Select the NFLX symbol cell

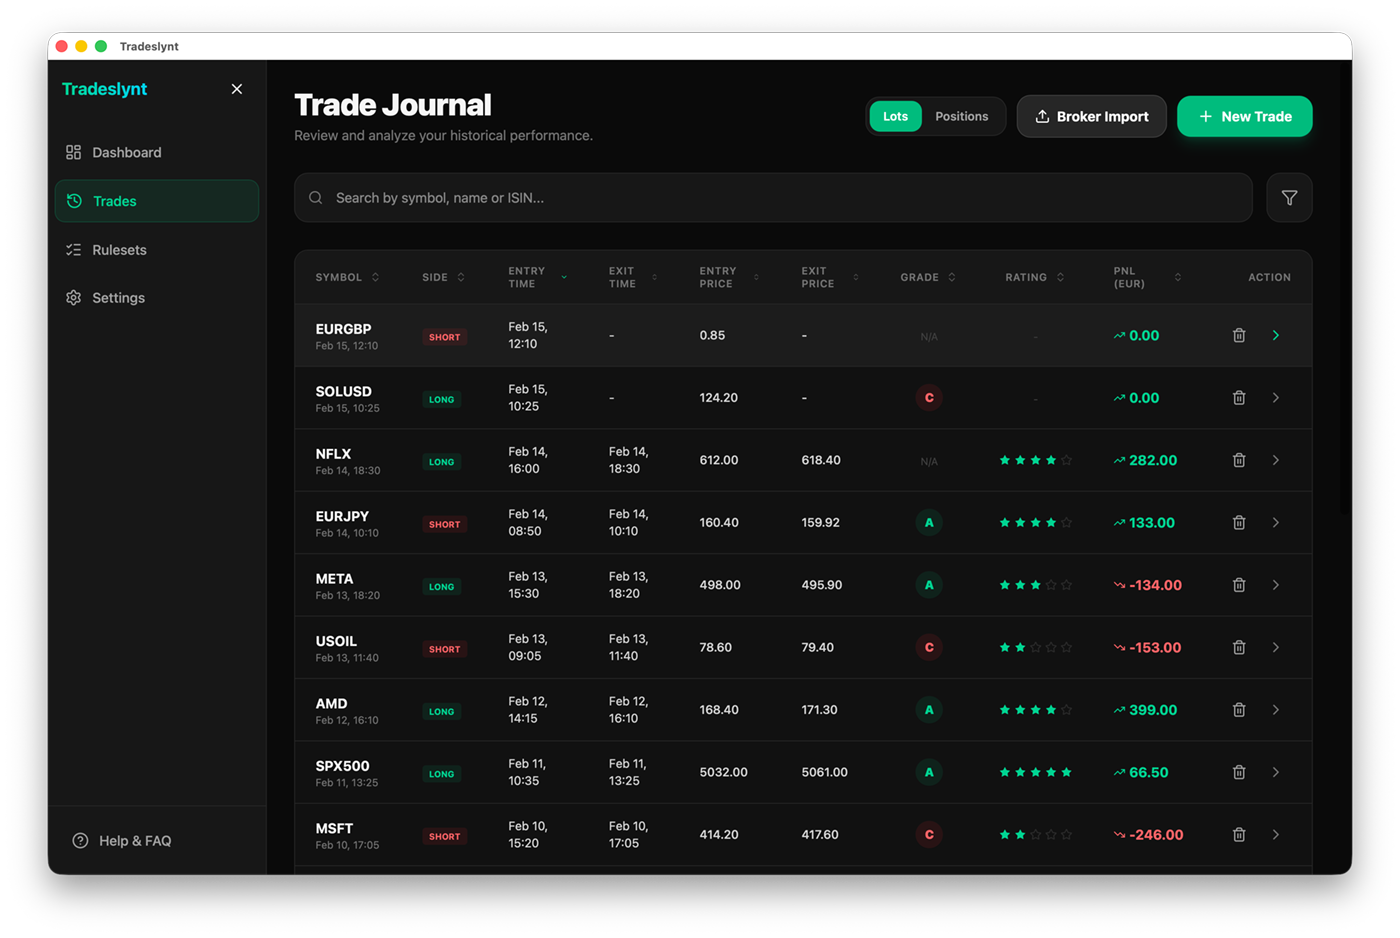click(x=348, y=460)
